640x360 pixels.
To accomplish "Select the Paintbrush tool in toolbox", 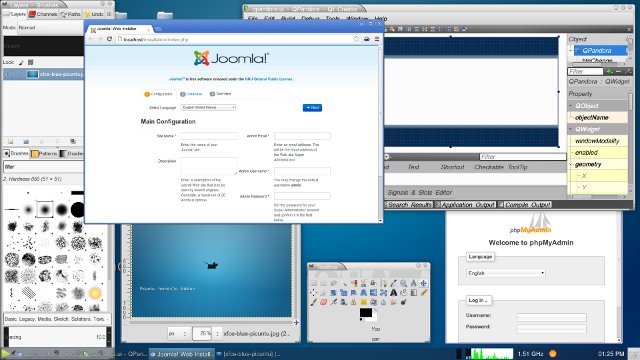I will coord(313,302).
